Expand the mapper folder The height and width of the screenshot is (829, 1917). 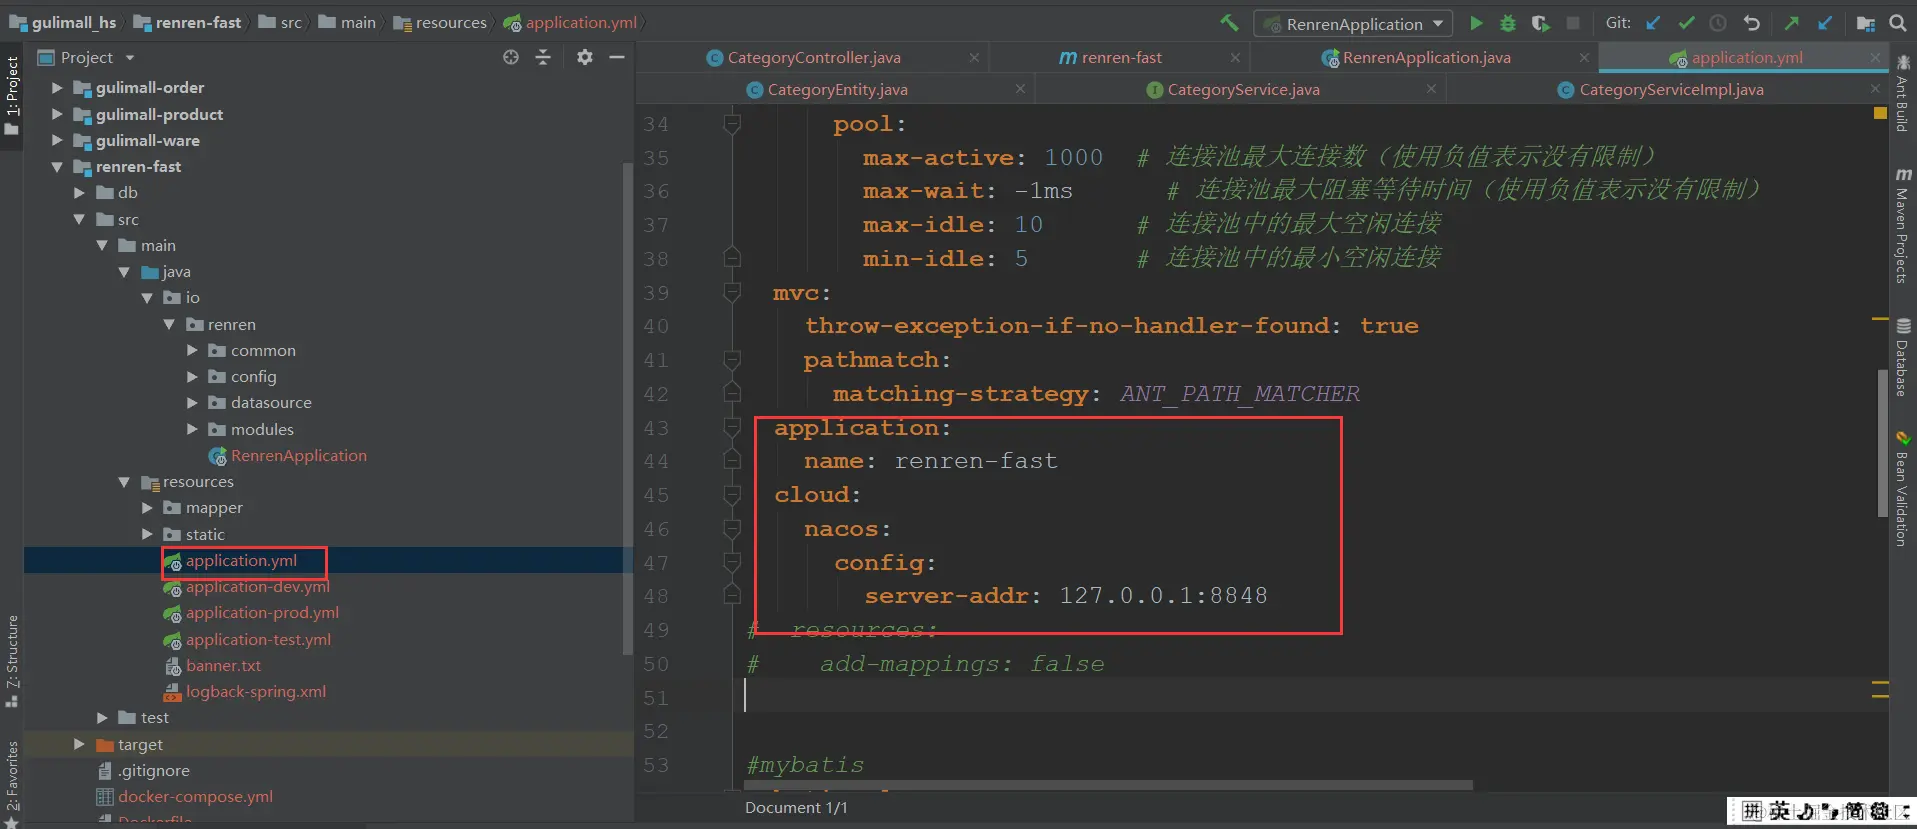click(147, 508)
